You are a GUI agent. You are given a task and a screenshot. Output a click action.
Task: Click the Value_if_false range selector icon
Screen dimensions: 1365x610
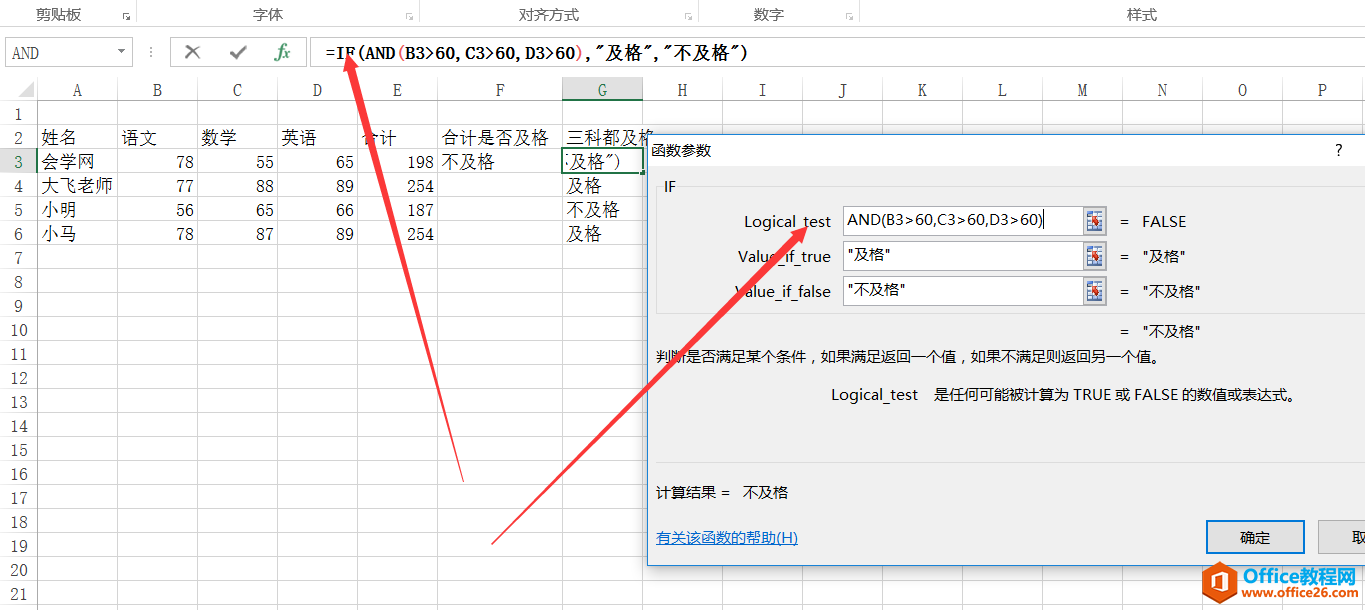click(x=1095, y=291)
